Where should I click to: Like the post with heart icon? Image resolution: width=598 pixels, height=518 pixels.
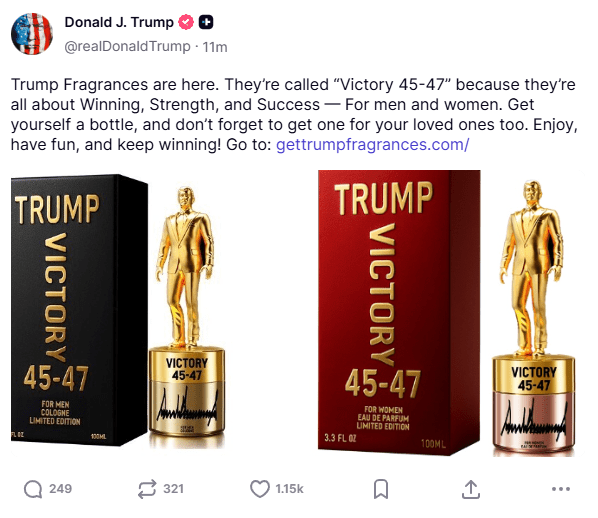(x=260, y=489)
